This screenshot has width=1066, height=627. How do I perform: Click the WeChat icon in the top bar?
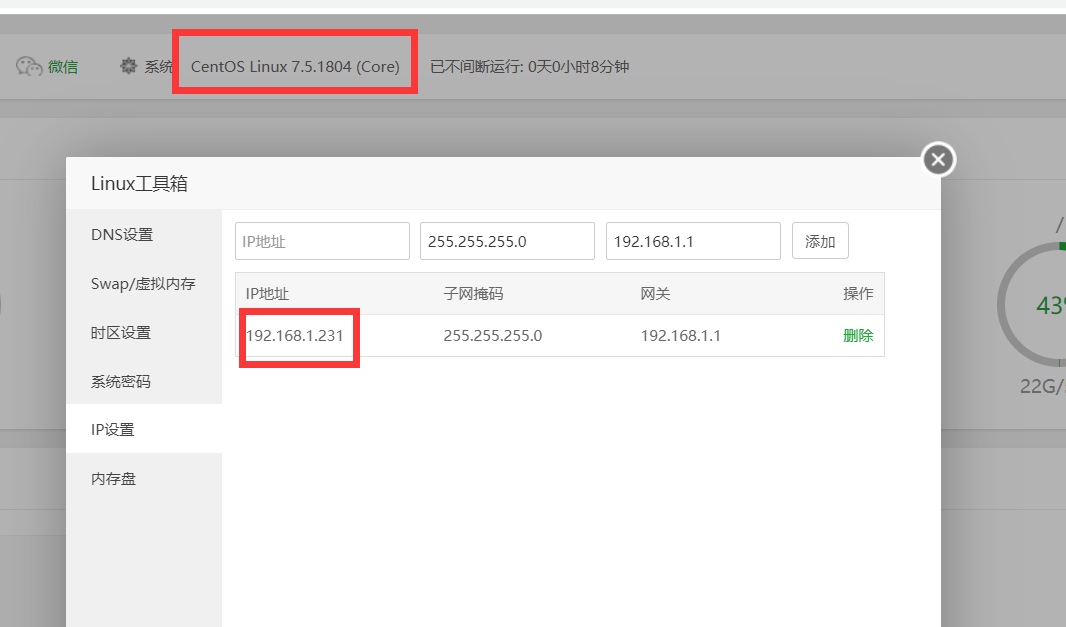(29, 66)
